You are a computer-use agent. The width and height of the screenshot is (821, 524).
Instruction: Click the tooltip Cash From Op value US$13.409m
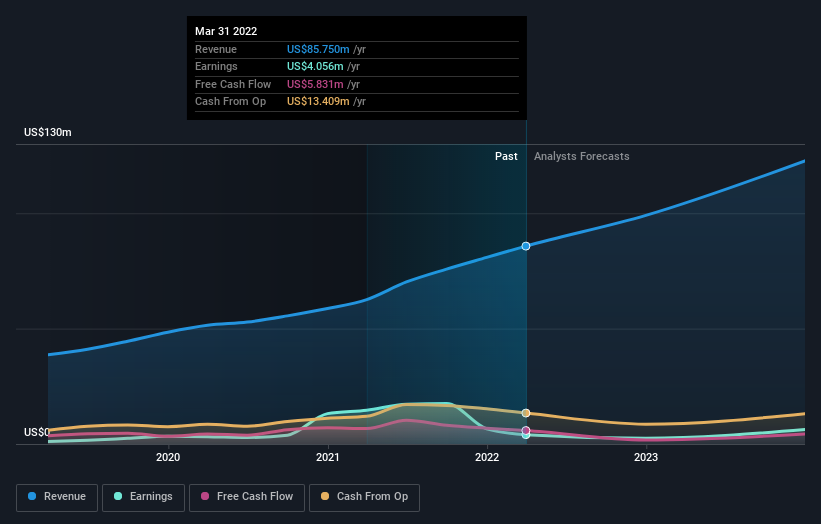click(x=318, y=101)
